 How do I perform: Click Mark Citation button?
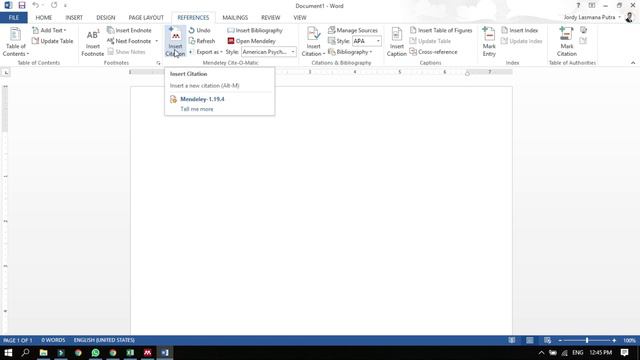567,42
